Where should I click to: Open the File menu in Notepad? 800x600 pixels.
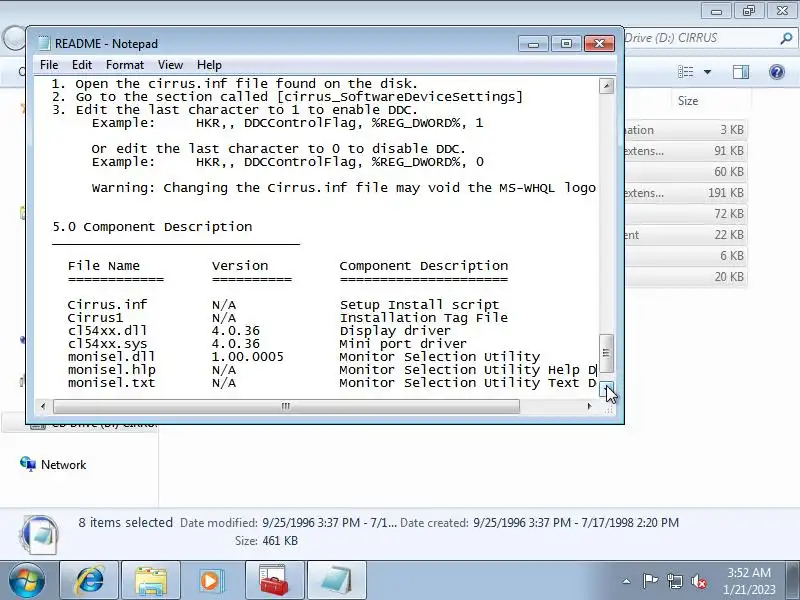49,65
